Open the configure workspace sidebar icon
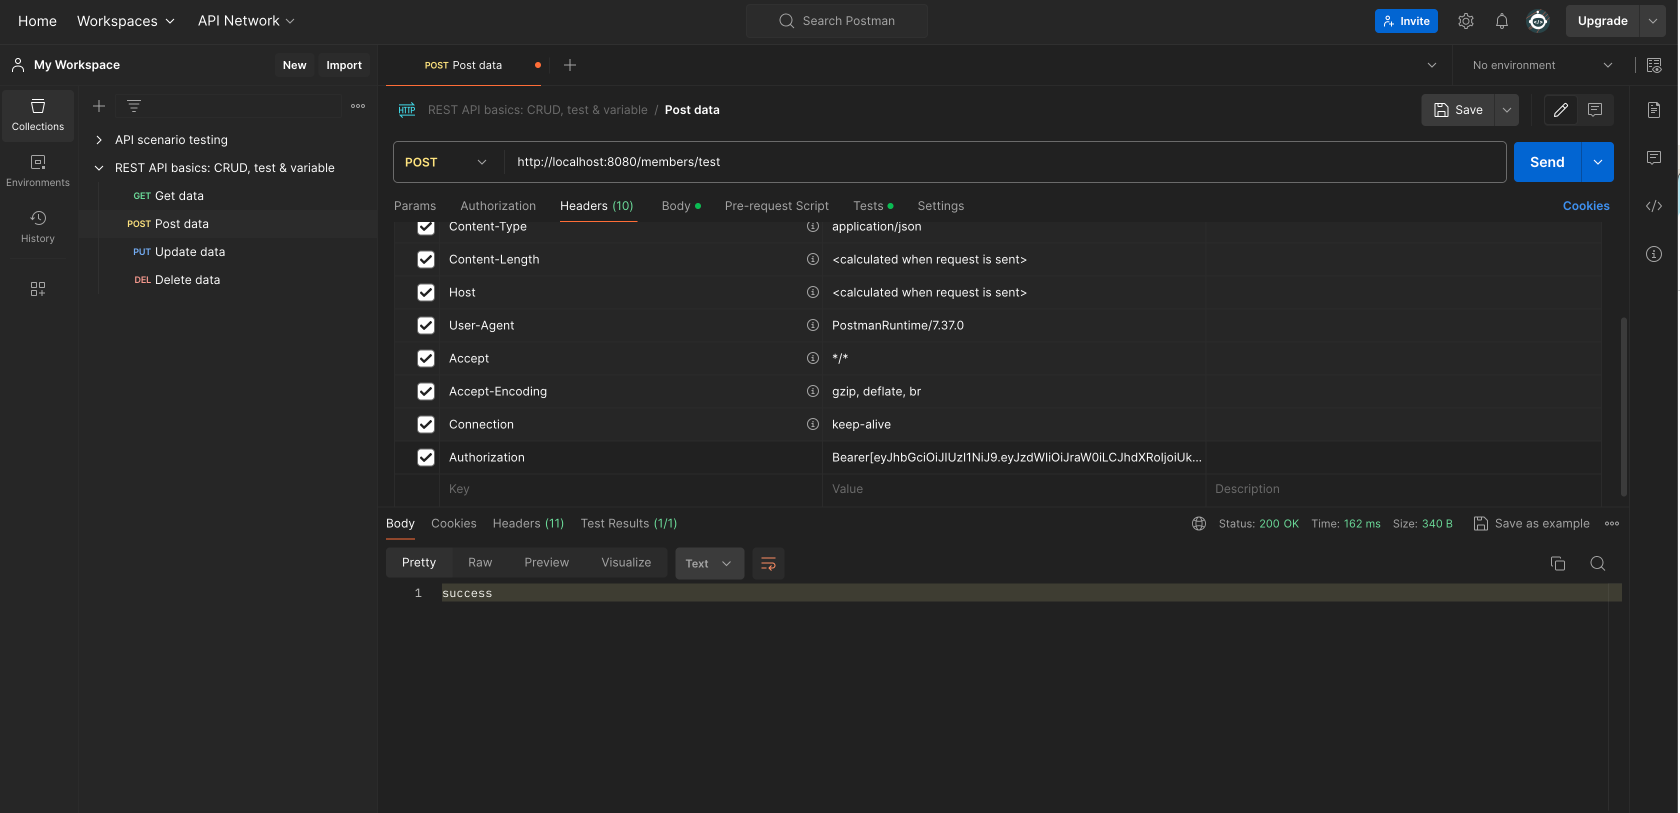This screenshot has width=1680, height=813. pos(38,289)
